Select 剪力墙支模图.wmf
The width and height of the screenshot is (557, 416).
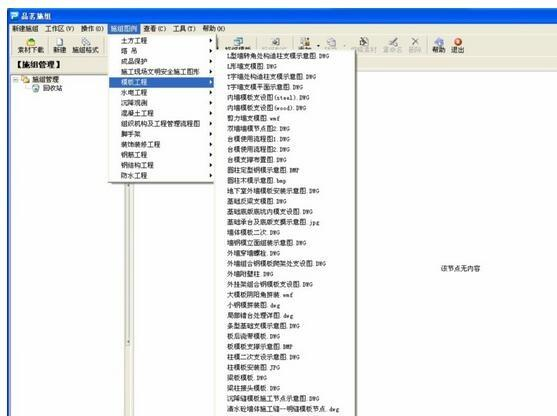click(x=253, y=118)
